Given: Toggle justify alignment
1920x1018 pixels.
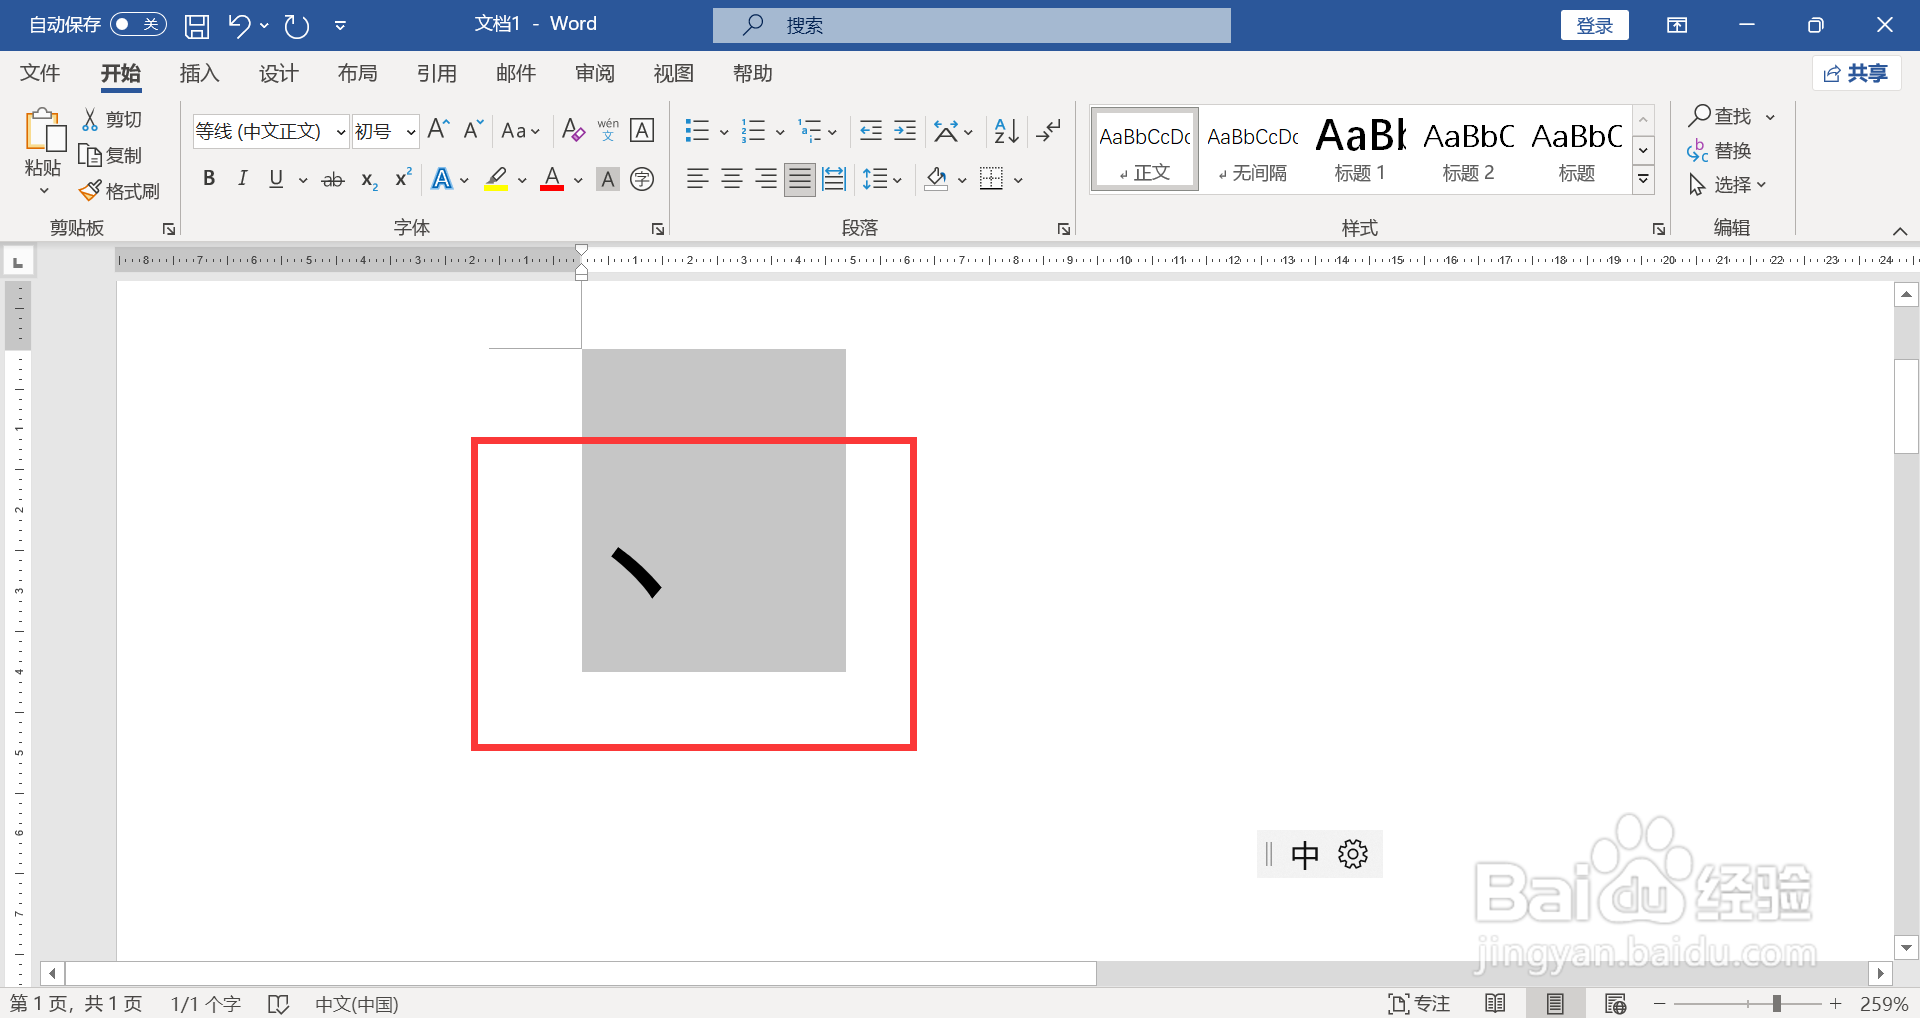Looking at the screenshot, I should (799, 179).
